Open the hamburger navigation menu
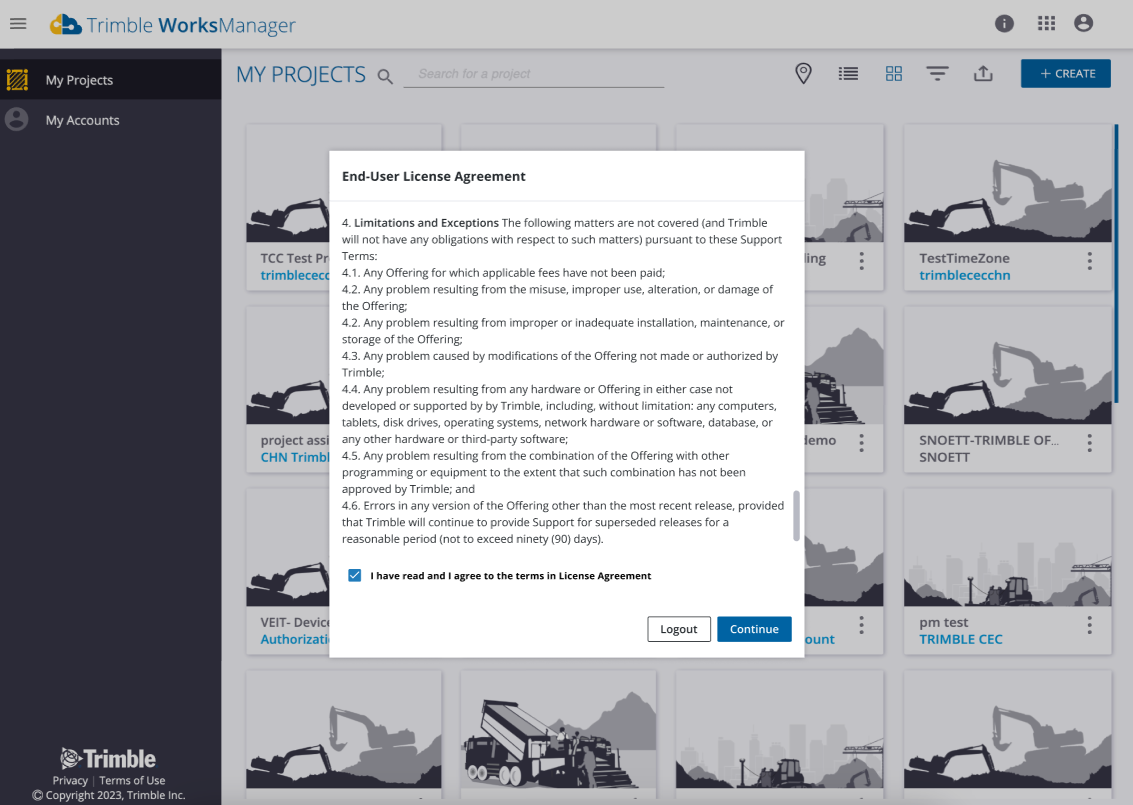This screenshot has height=805, width=1133. 18,24
